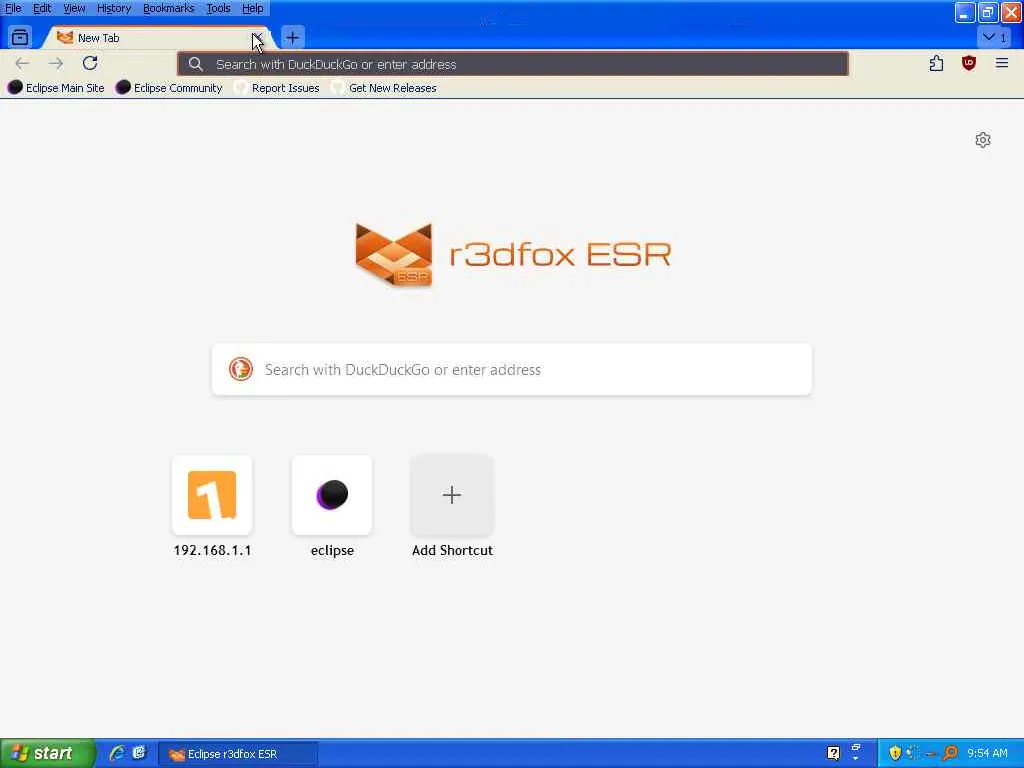The image size is (1024, 768).
Task: Launch the second Quick Launch browser icon
Action: pos(139,754)
